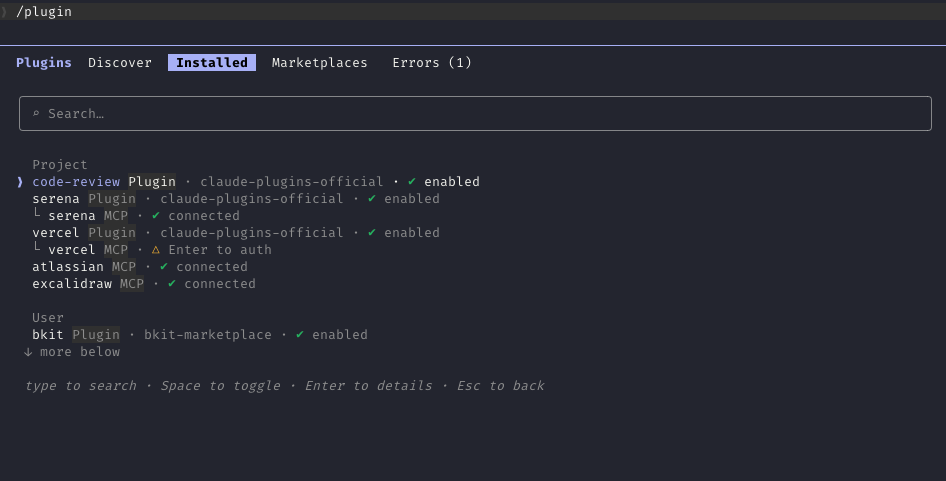Click the 'Enter to details' hint
Screen dimensions: 946x481
pyautogui.click(x=369, y=386)
